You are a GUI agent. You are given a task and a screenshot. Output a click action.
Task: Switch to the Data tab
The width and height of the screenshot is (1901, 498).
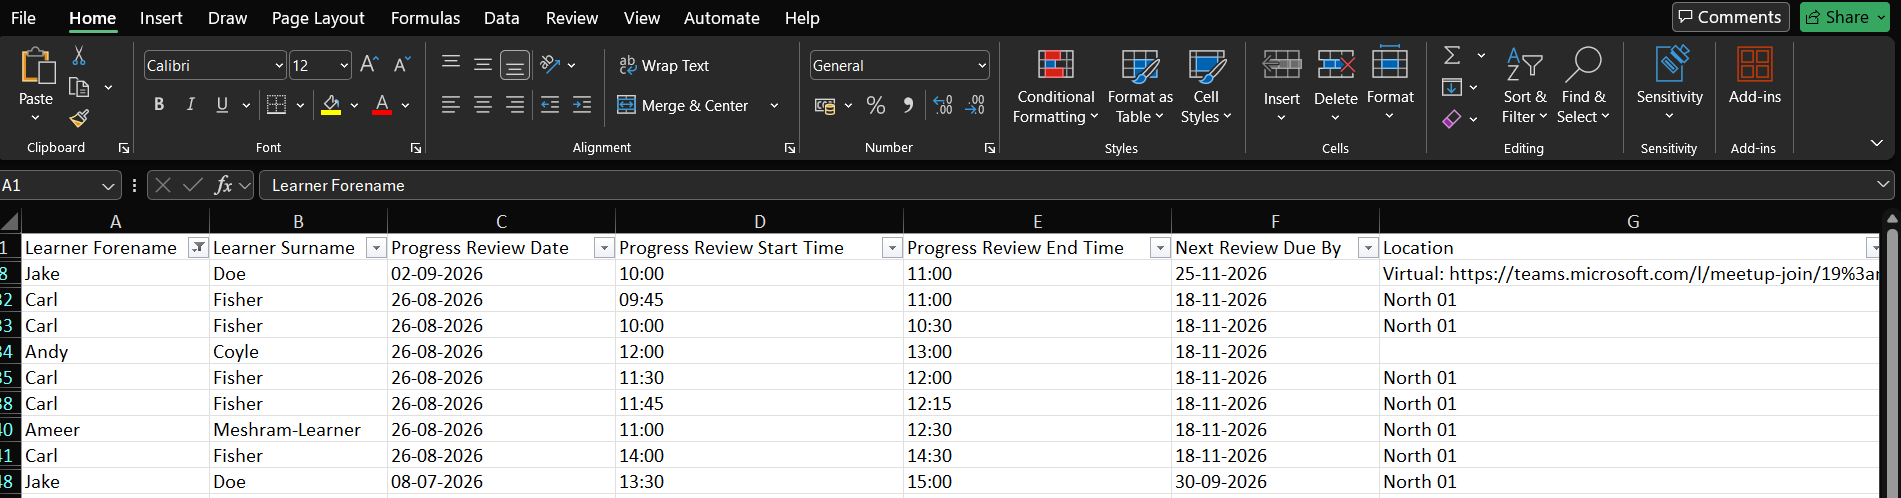501,18
